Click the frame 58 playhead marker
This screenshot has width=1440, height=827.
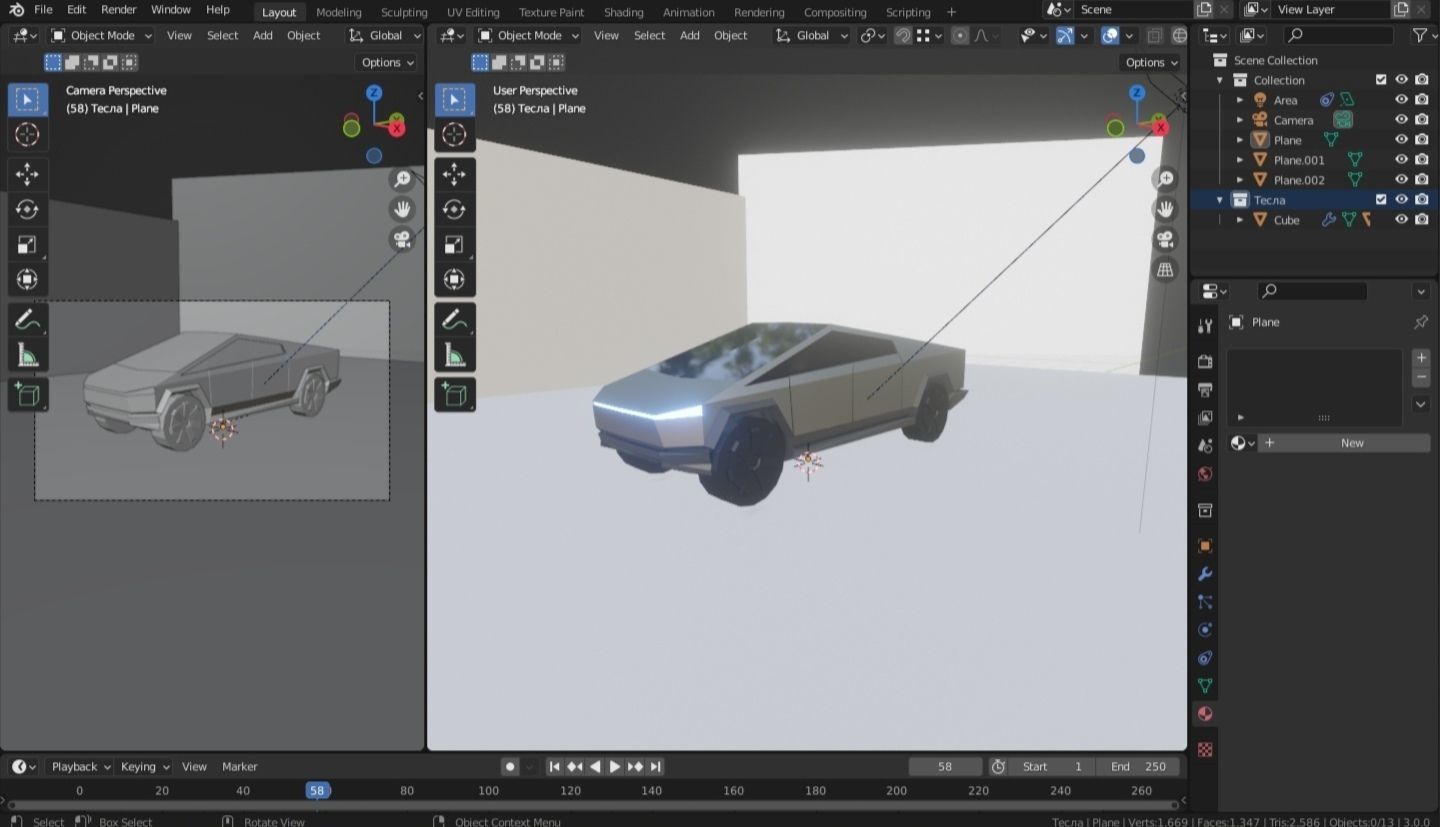317,790
